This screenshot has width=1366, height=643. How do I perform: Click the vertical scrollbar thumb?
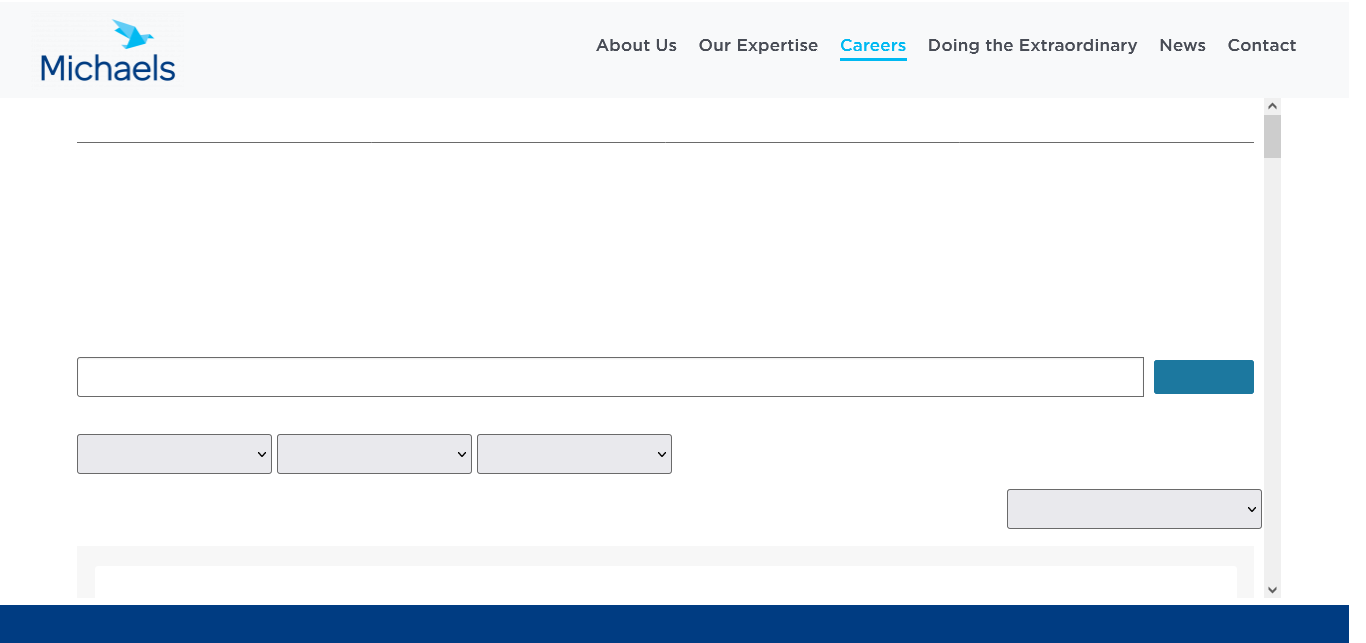click(x=1272, y=137)
